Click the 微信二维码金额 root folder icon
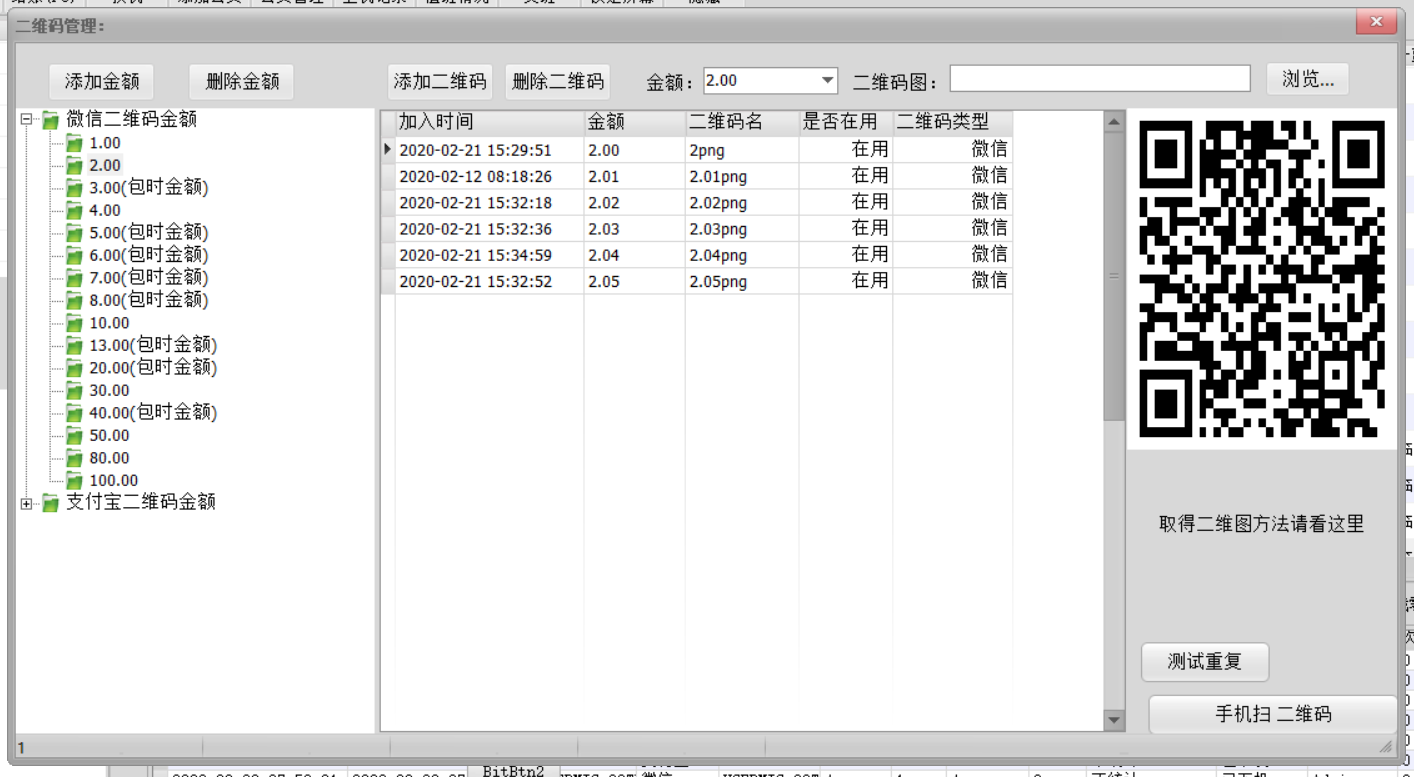Viewport: 1414px width, 777px height. 50,120
